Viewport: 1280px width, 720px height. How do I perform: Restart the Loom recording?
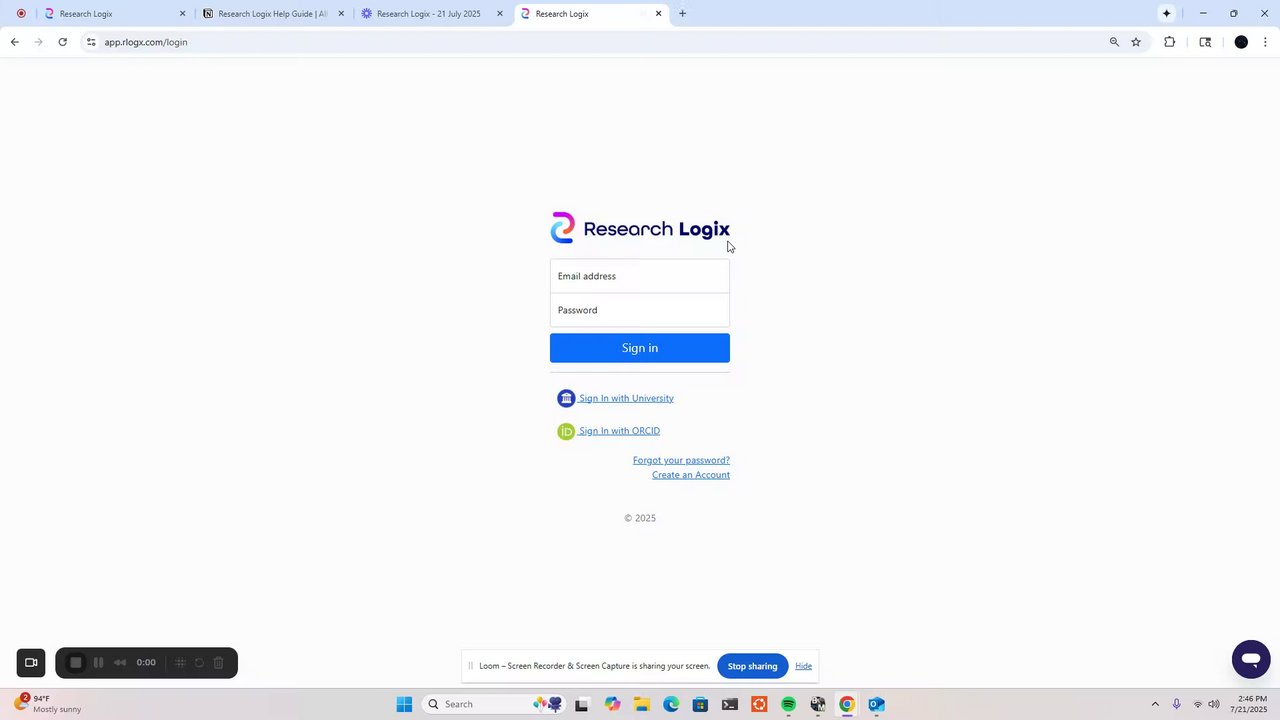pos(199,663)
